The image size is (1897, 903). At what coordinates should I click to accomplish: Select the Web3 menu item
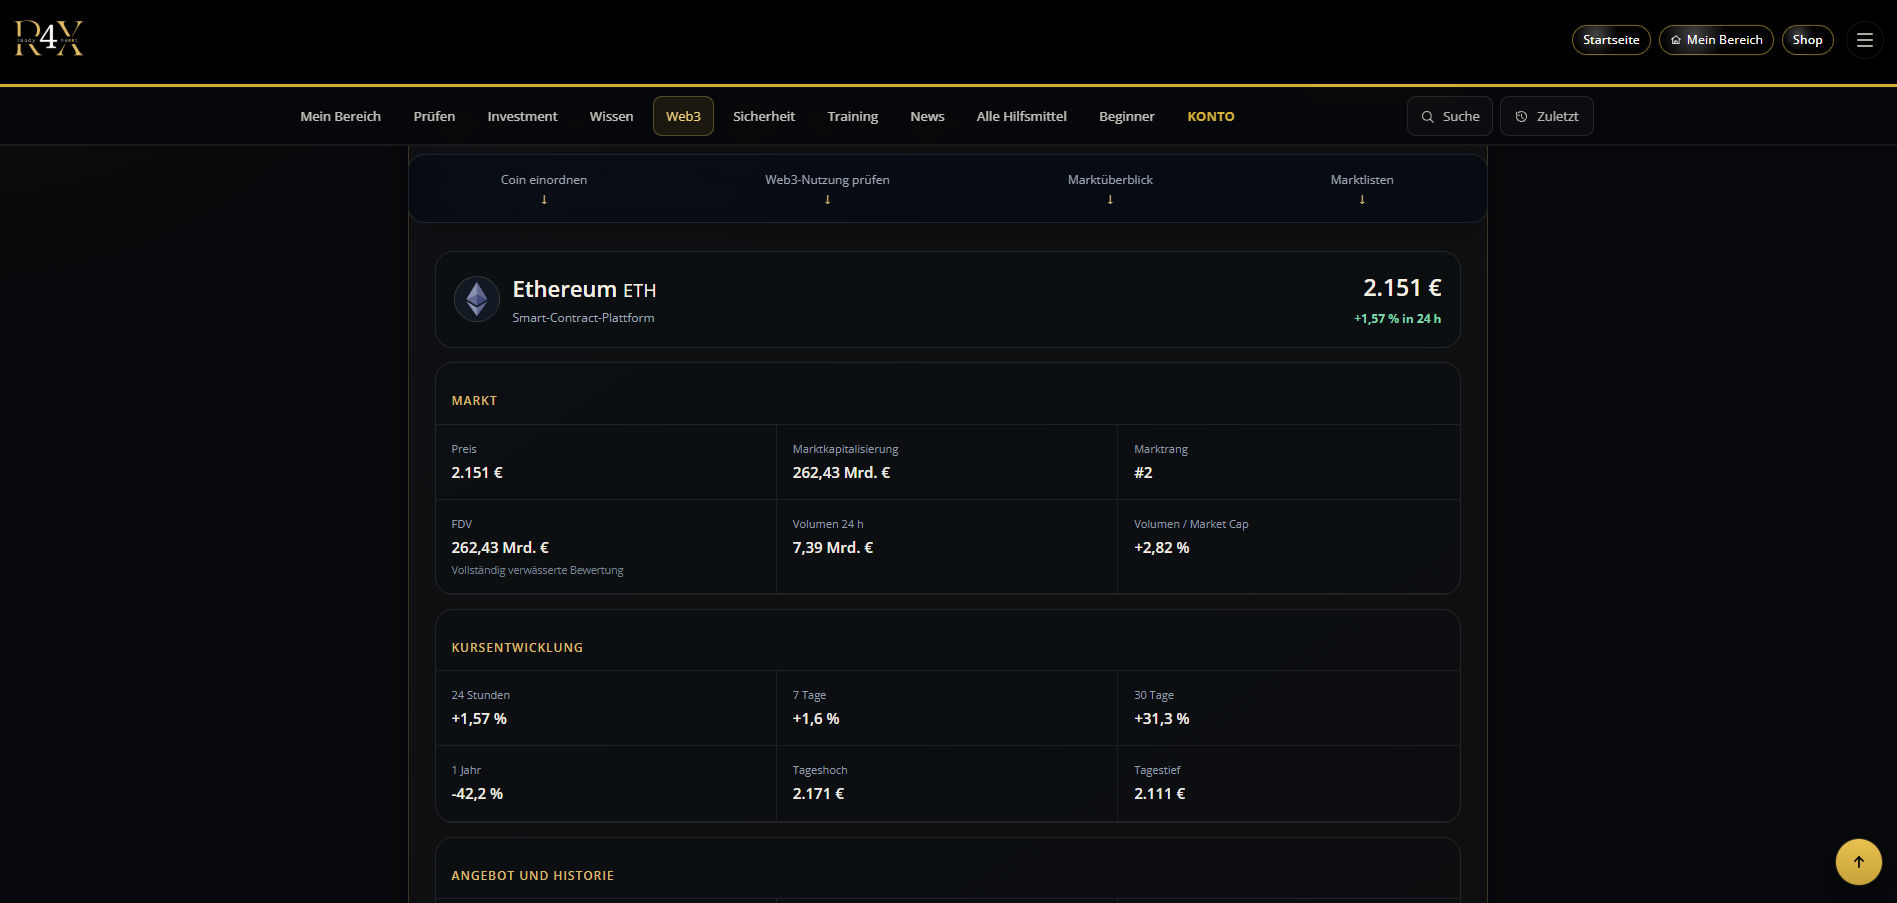[x=683, y=116]
